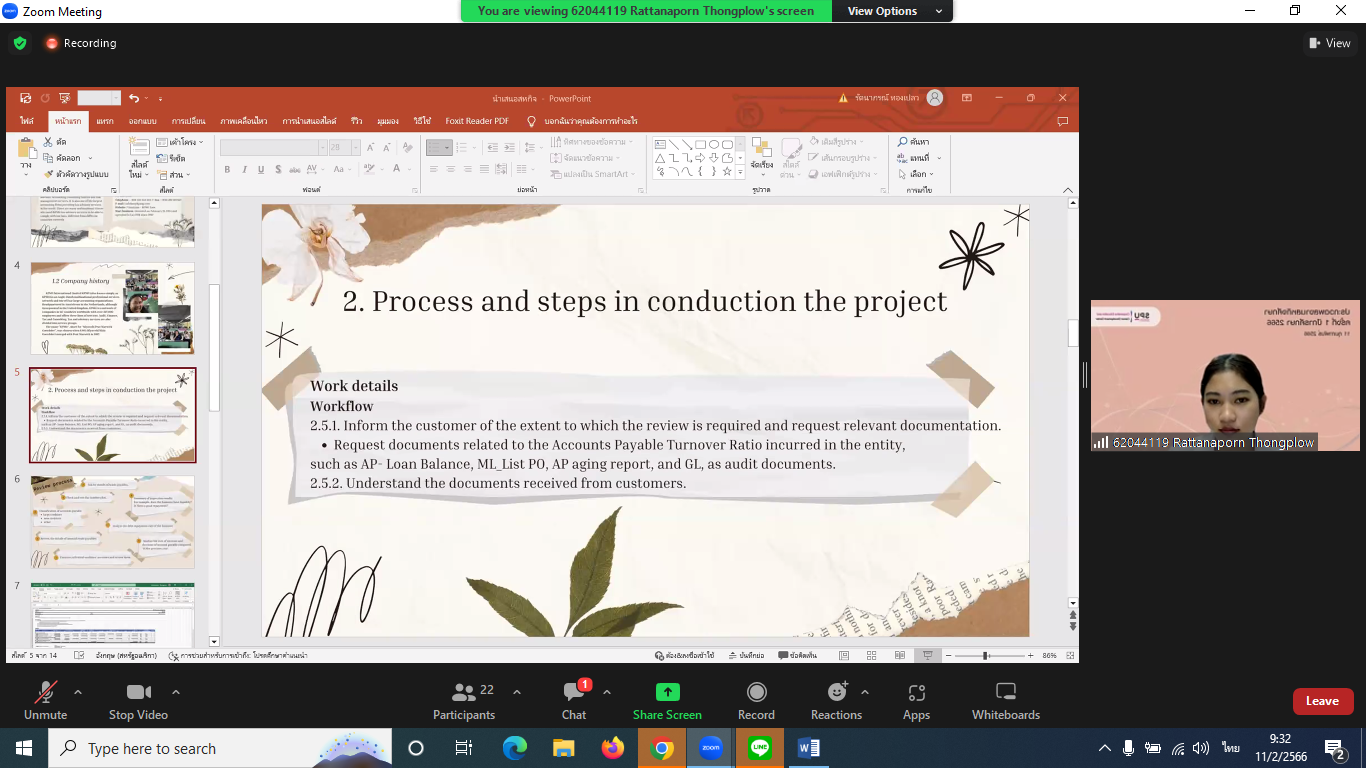Viewport: 1366px width, 768px height.
Task: Open the Reactions menu
Action: (836, 700)
